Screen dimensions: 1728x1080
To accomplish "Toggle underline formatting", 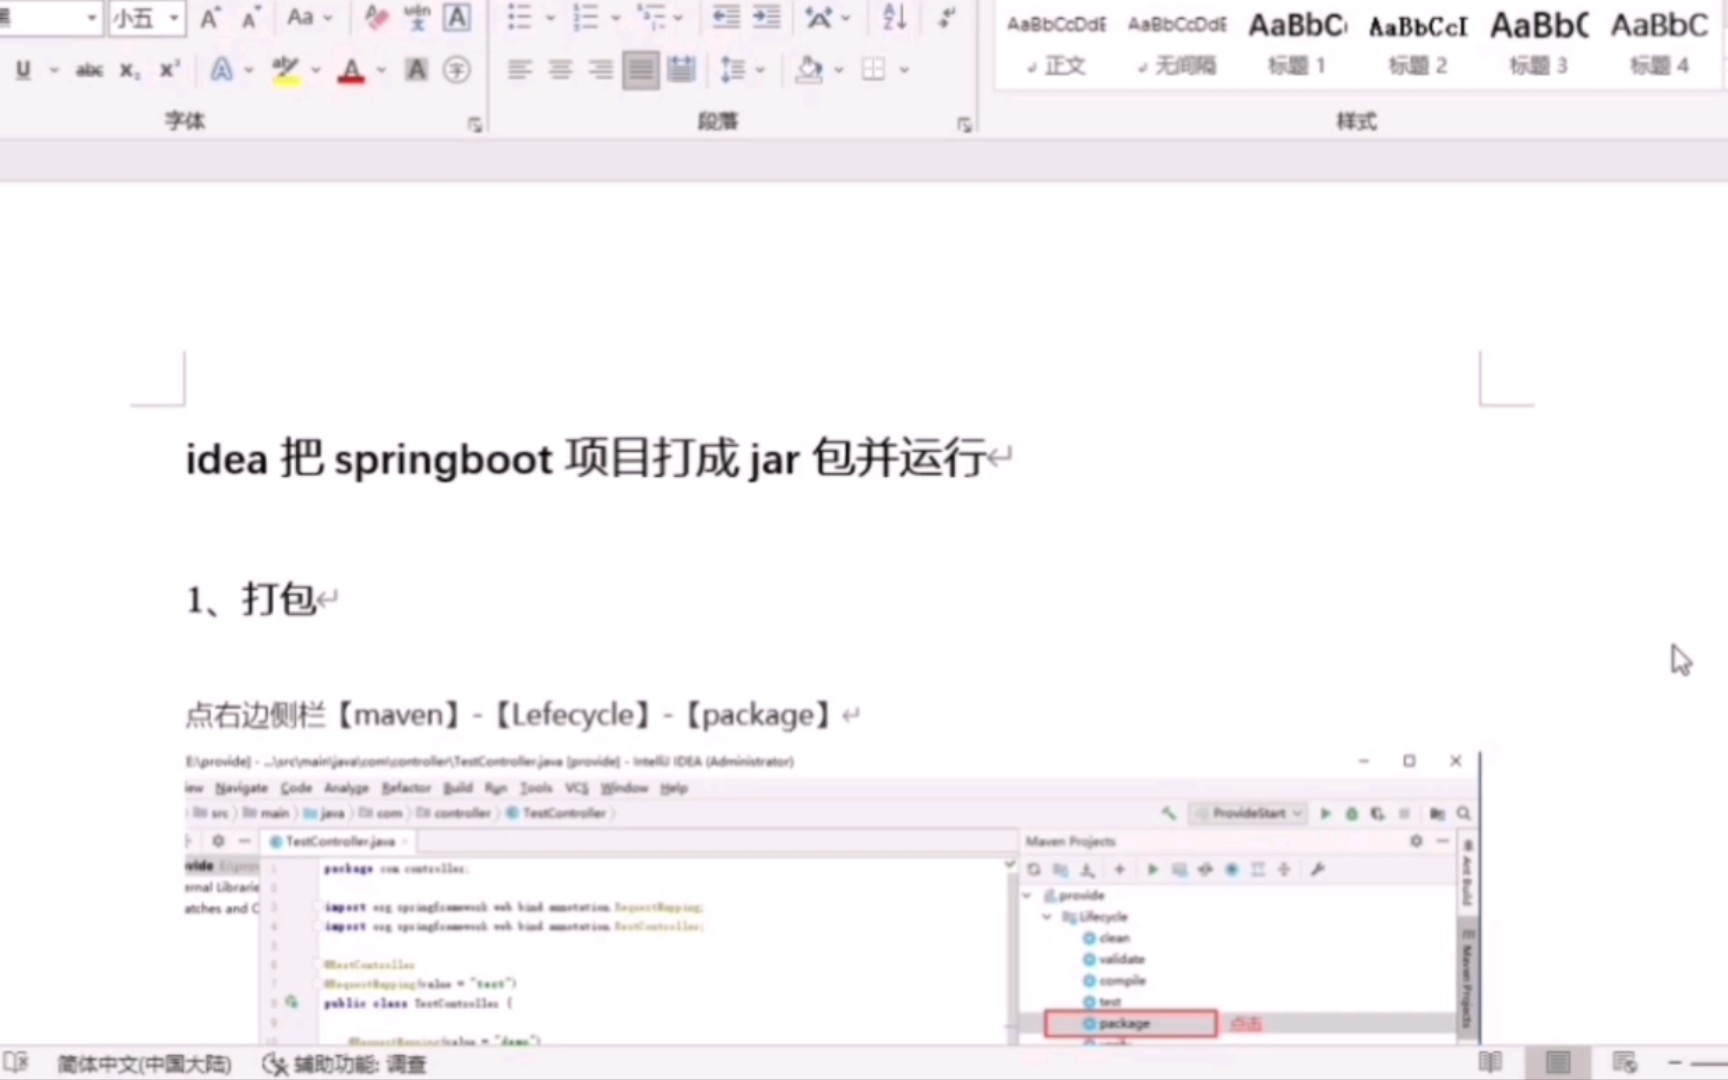I will [23, 69].
